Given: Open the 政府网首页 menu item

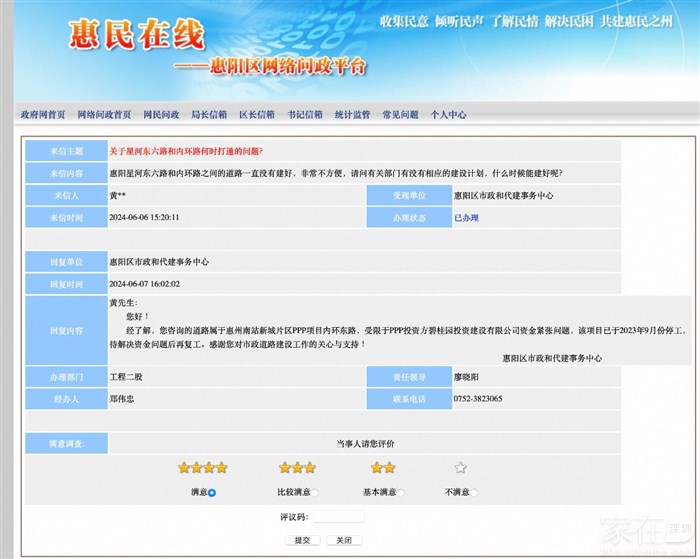Looking at the screenshot, I should pos(43,115).
